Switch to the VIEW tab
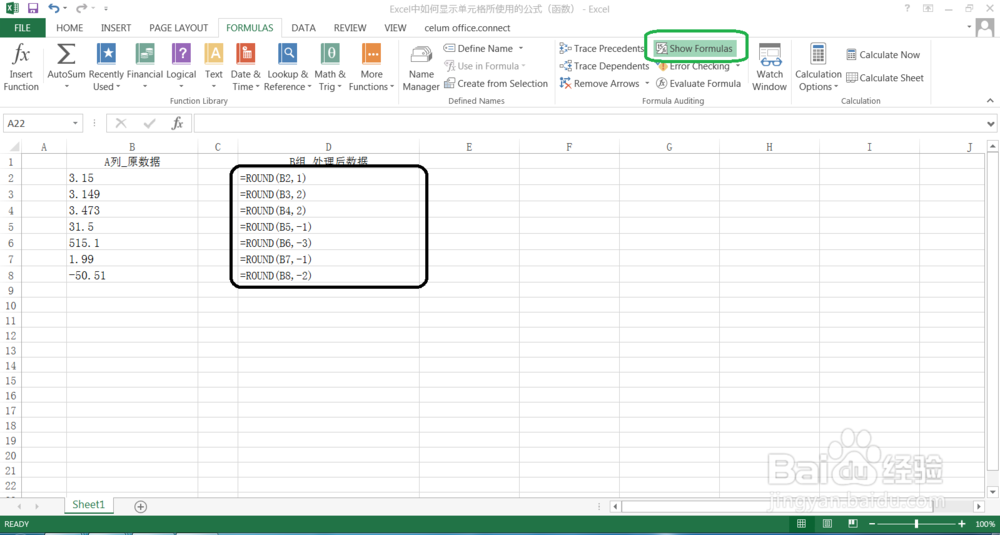1000x535 pixels. [x=395, y=28]
